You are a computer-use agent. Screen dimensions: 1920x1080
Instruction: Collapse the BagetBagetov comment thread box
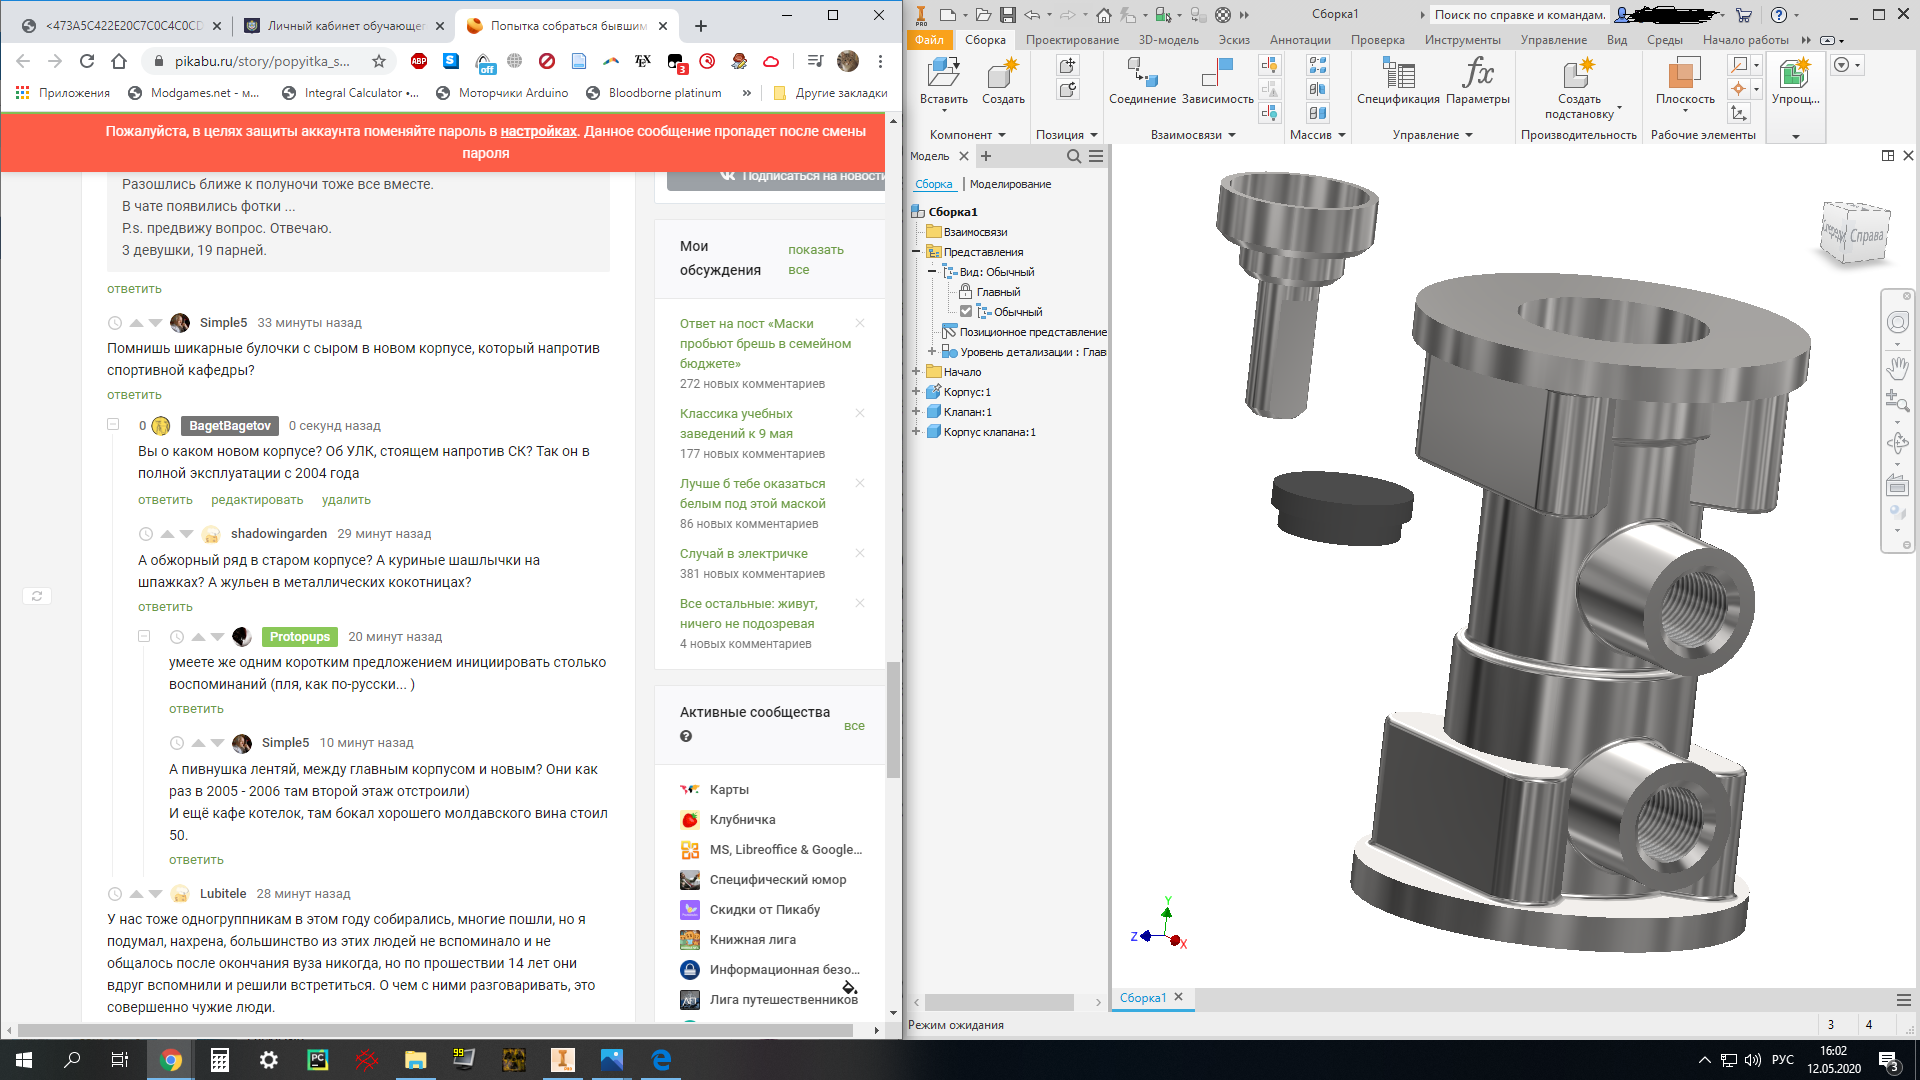(113, 424)
